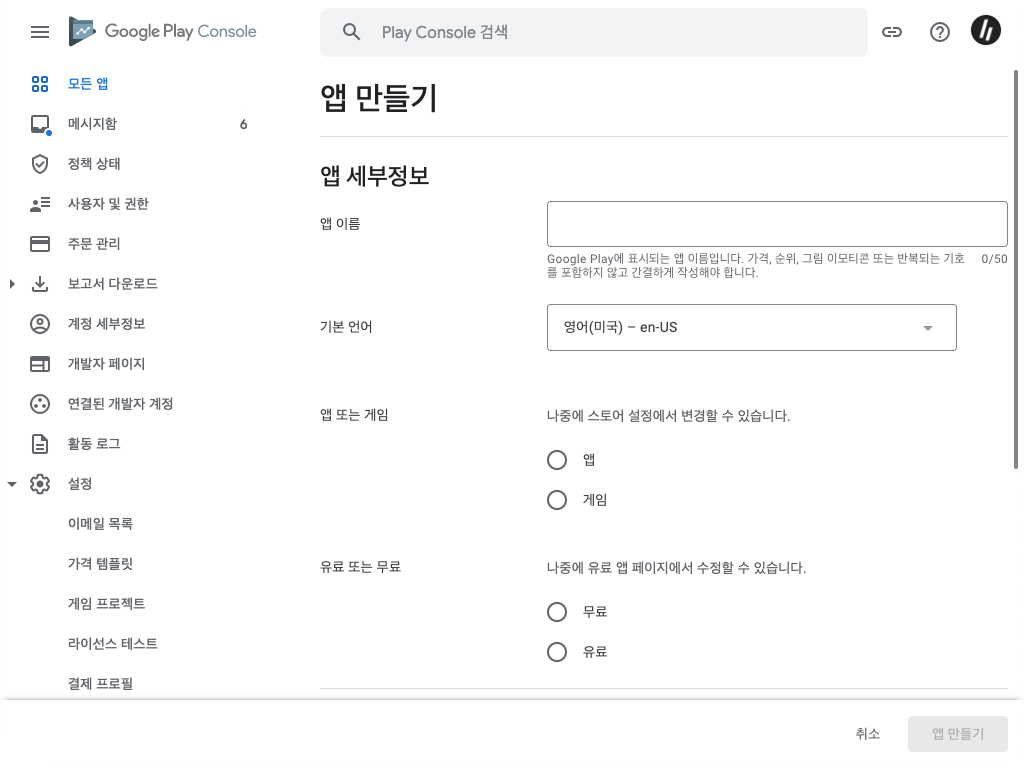Click the search magnifier icon

351,32
